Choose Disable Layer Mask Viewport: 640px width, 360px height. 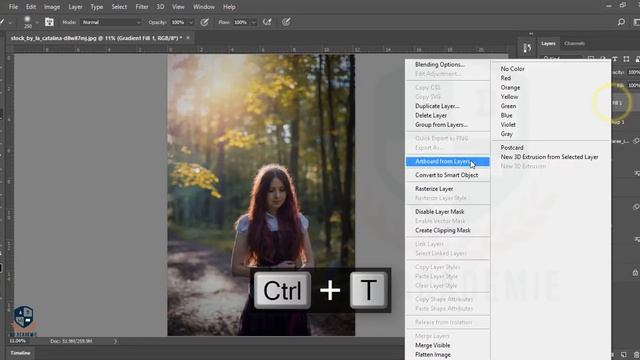pyautogui.click(x=440, y=212)
